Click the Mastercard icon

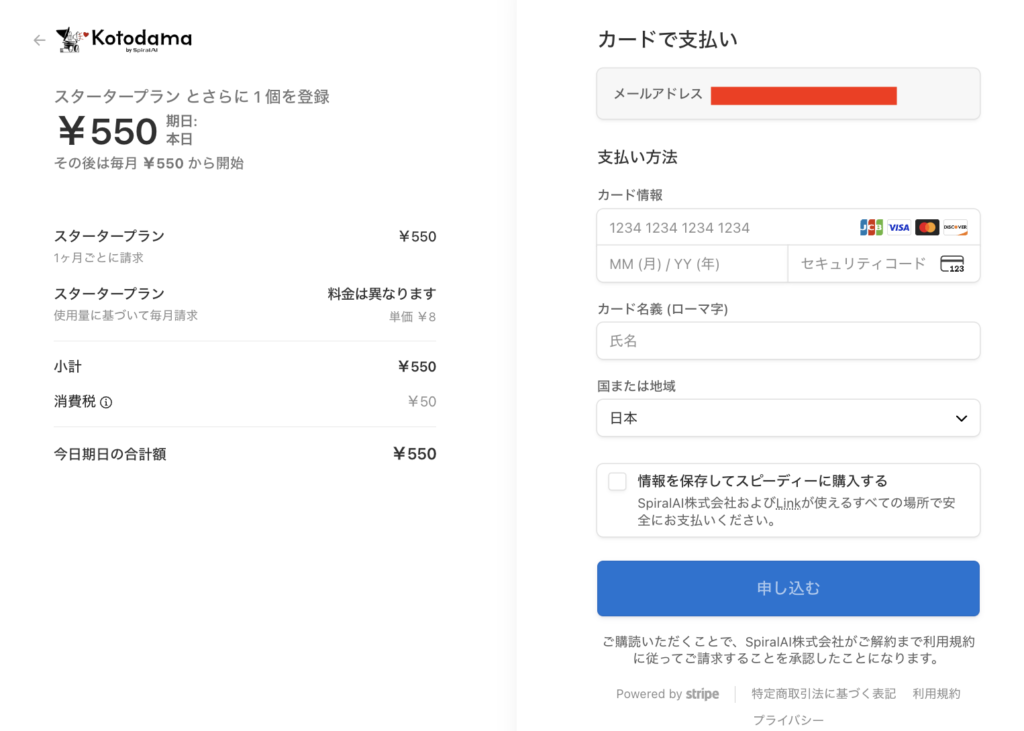[927, 228]
